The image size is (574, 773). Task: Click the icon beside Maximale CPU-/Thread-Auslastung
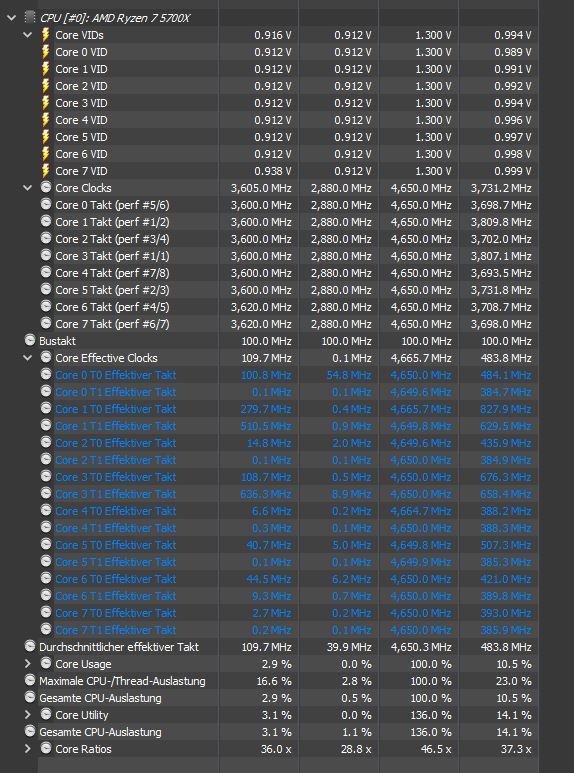(30, 680)
